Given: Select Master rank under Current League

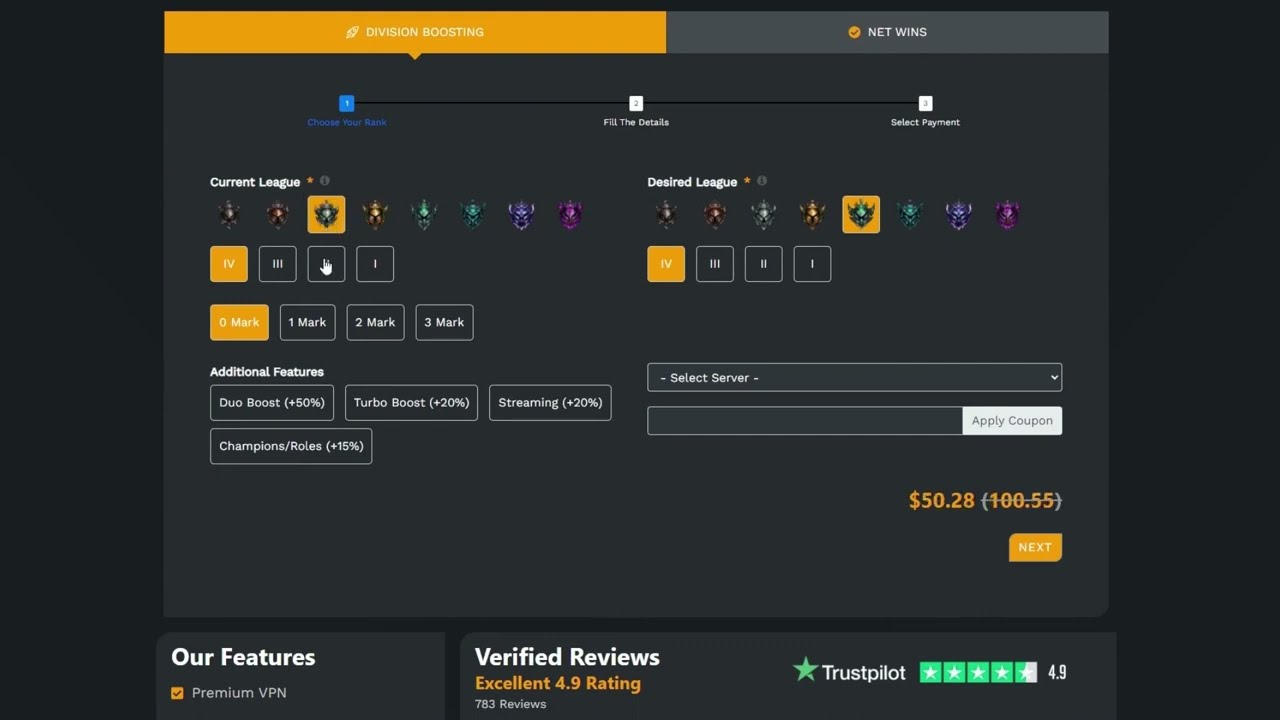Looking at the screenshot, I should [570, 215].
